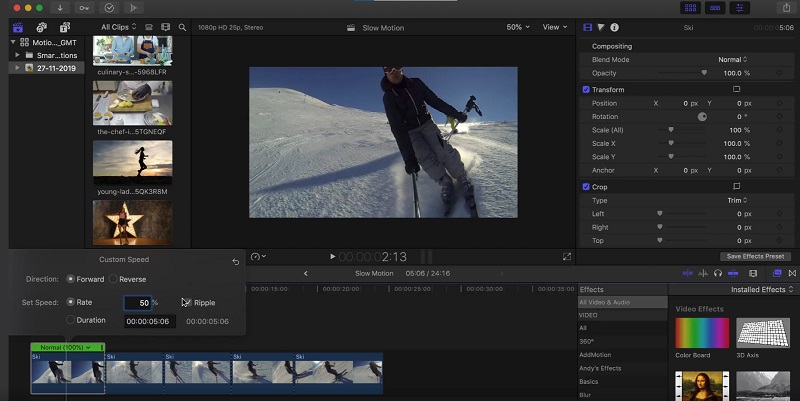Open Installed Effects dropdown
Screen dimensions: 800x401
coord(762,289)
